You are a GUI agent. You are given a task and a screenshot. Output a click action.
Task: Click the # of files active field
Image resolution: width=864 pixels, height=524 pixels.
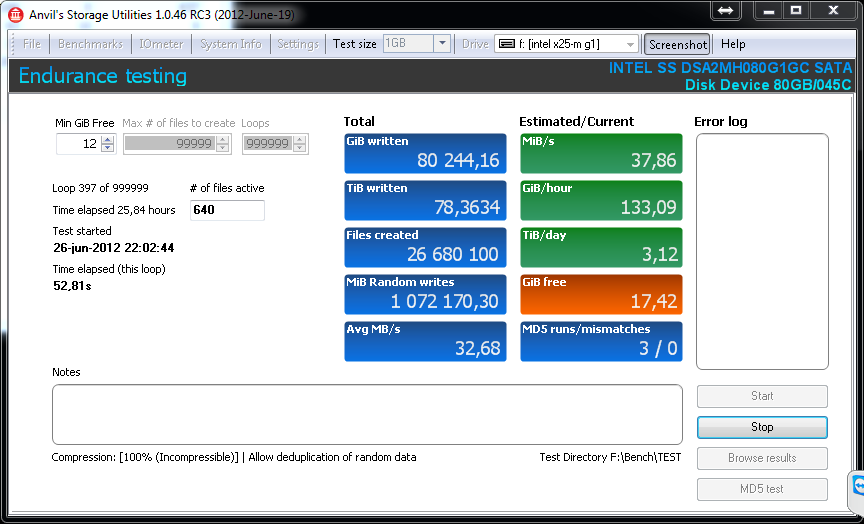(227, 210)
